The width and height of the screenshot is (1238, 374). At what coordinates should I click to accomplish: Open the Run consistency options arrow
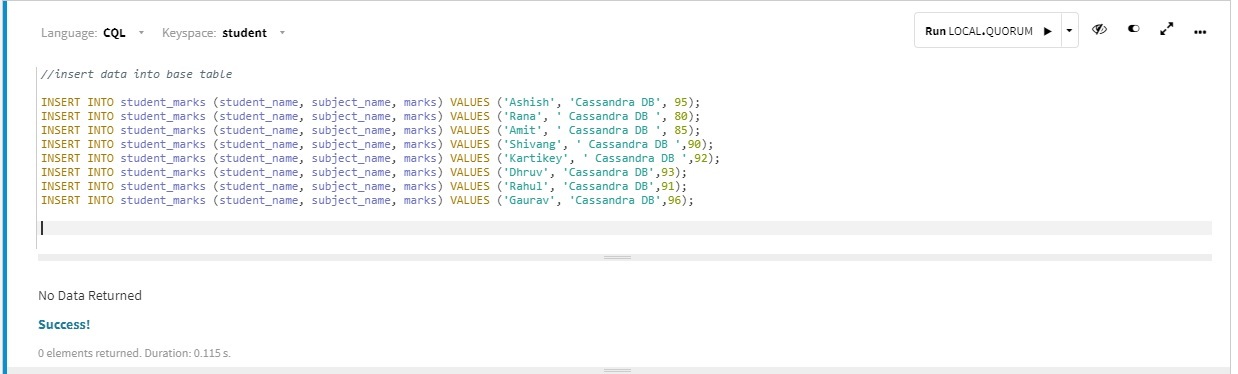1069,31
